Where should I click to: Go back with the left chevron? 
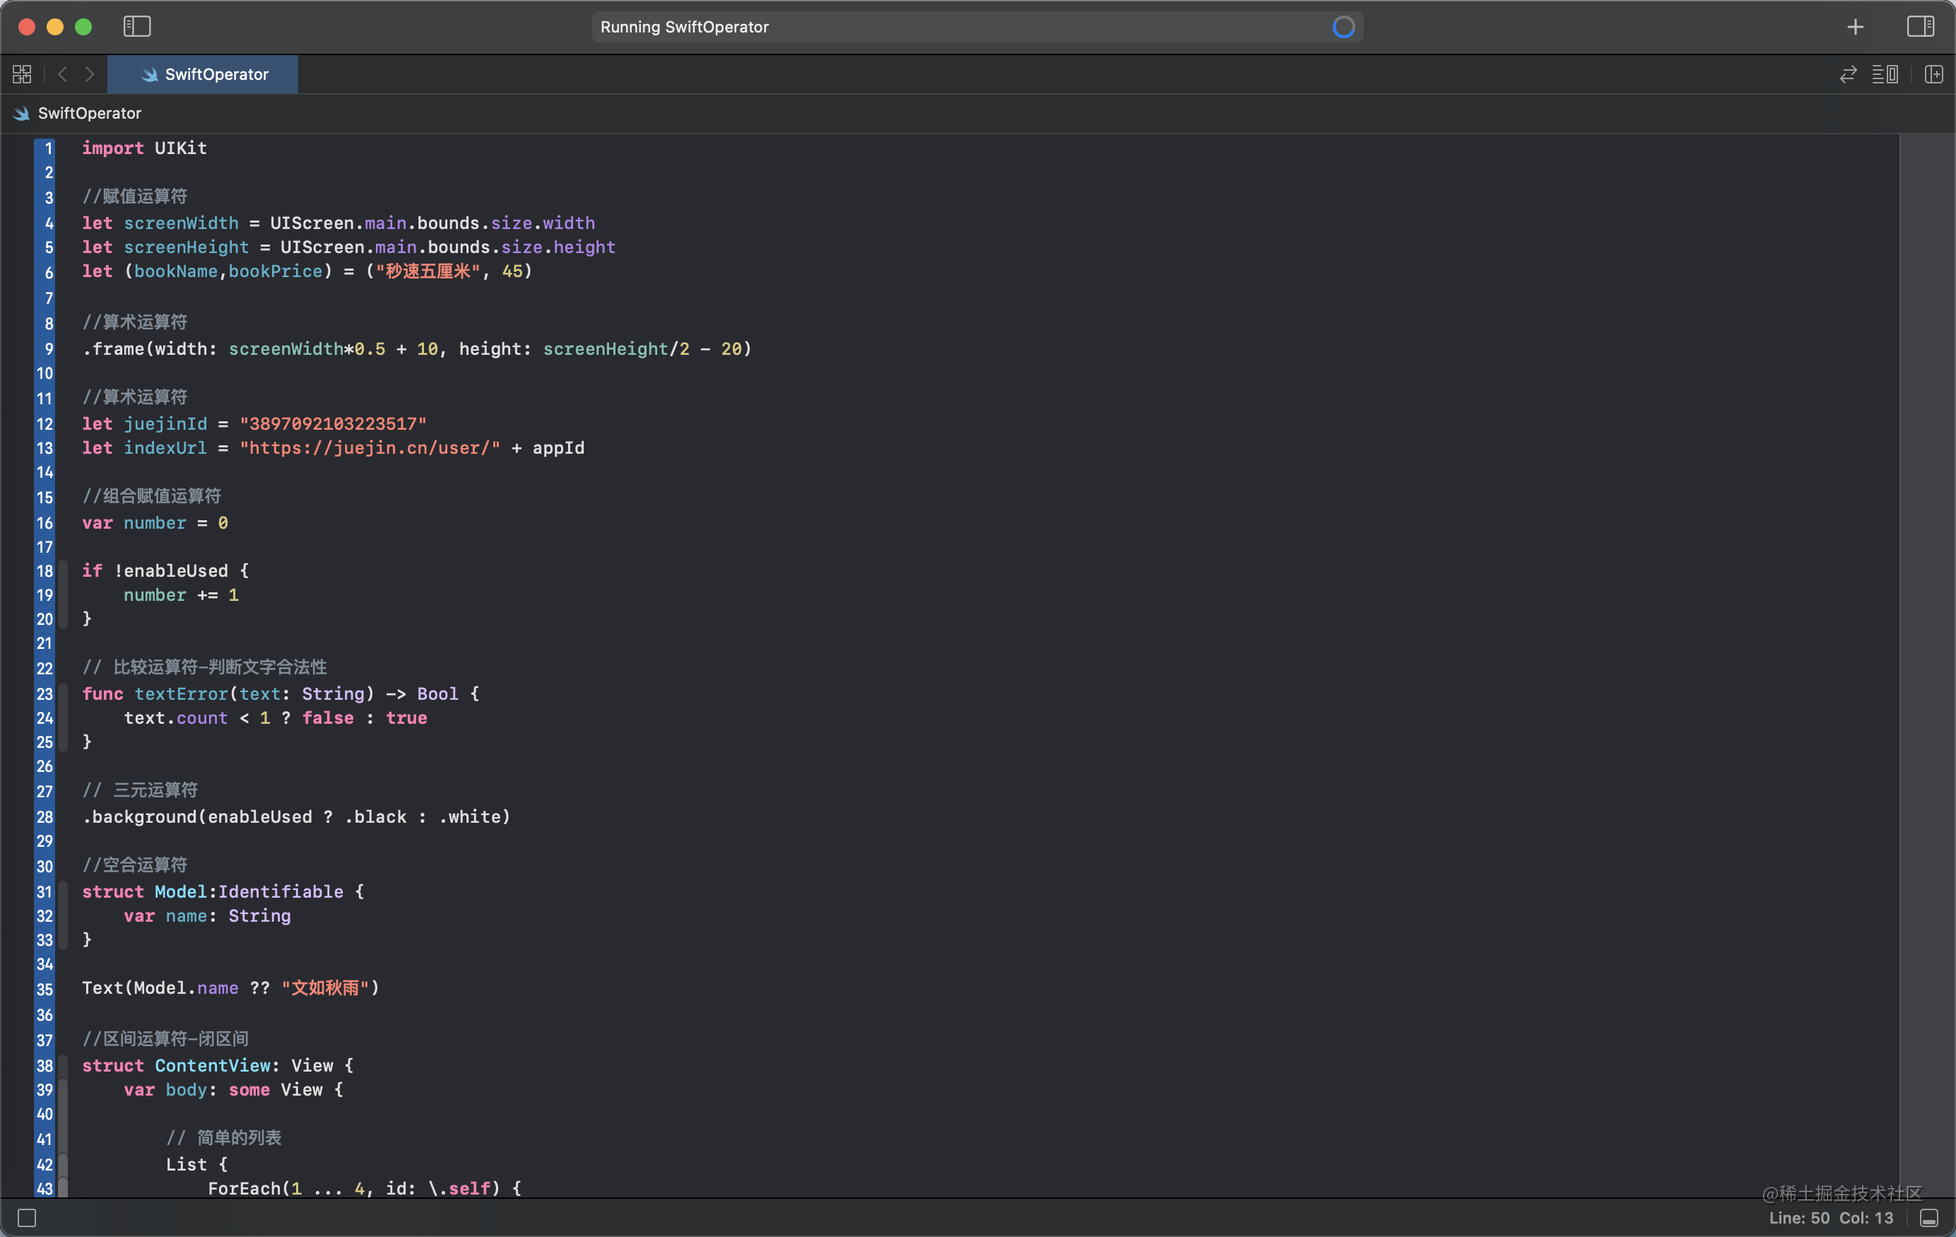click(62, 74)
